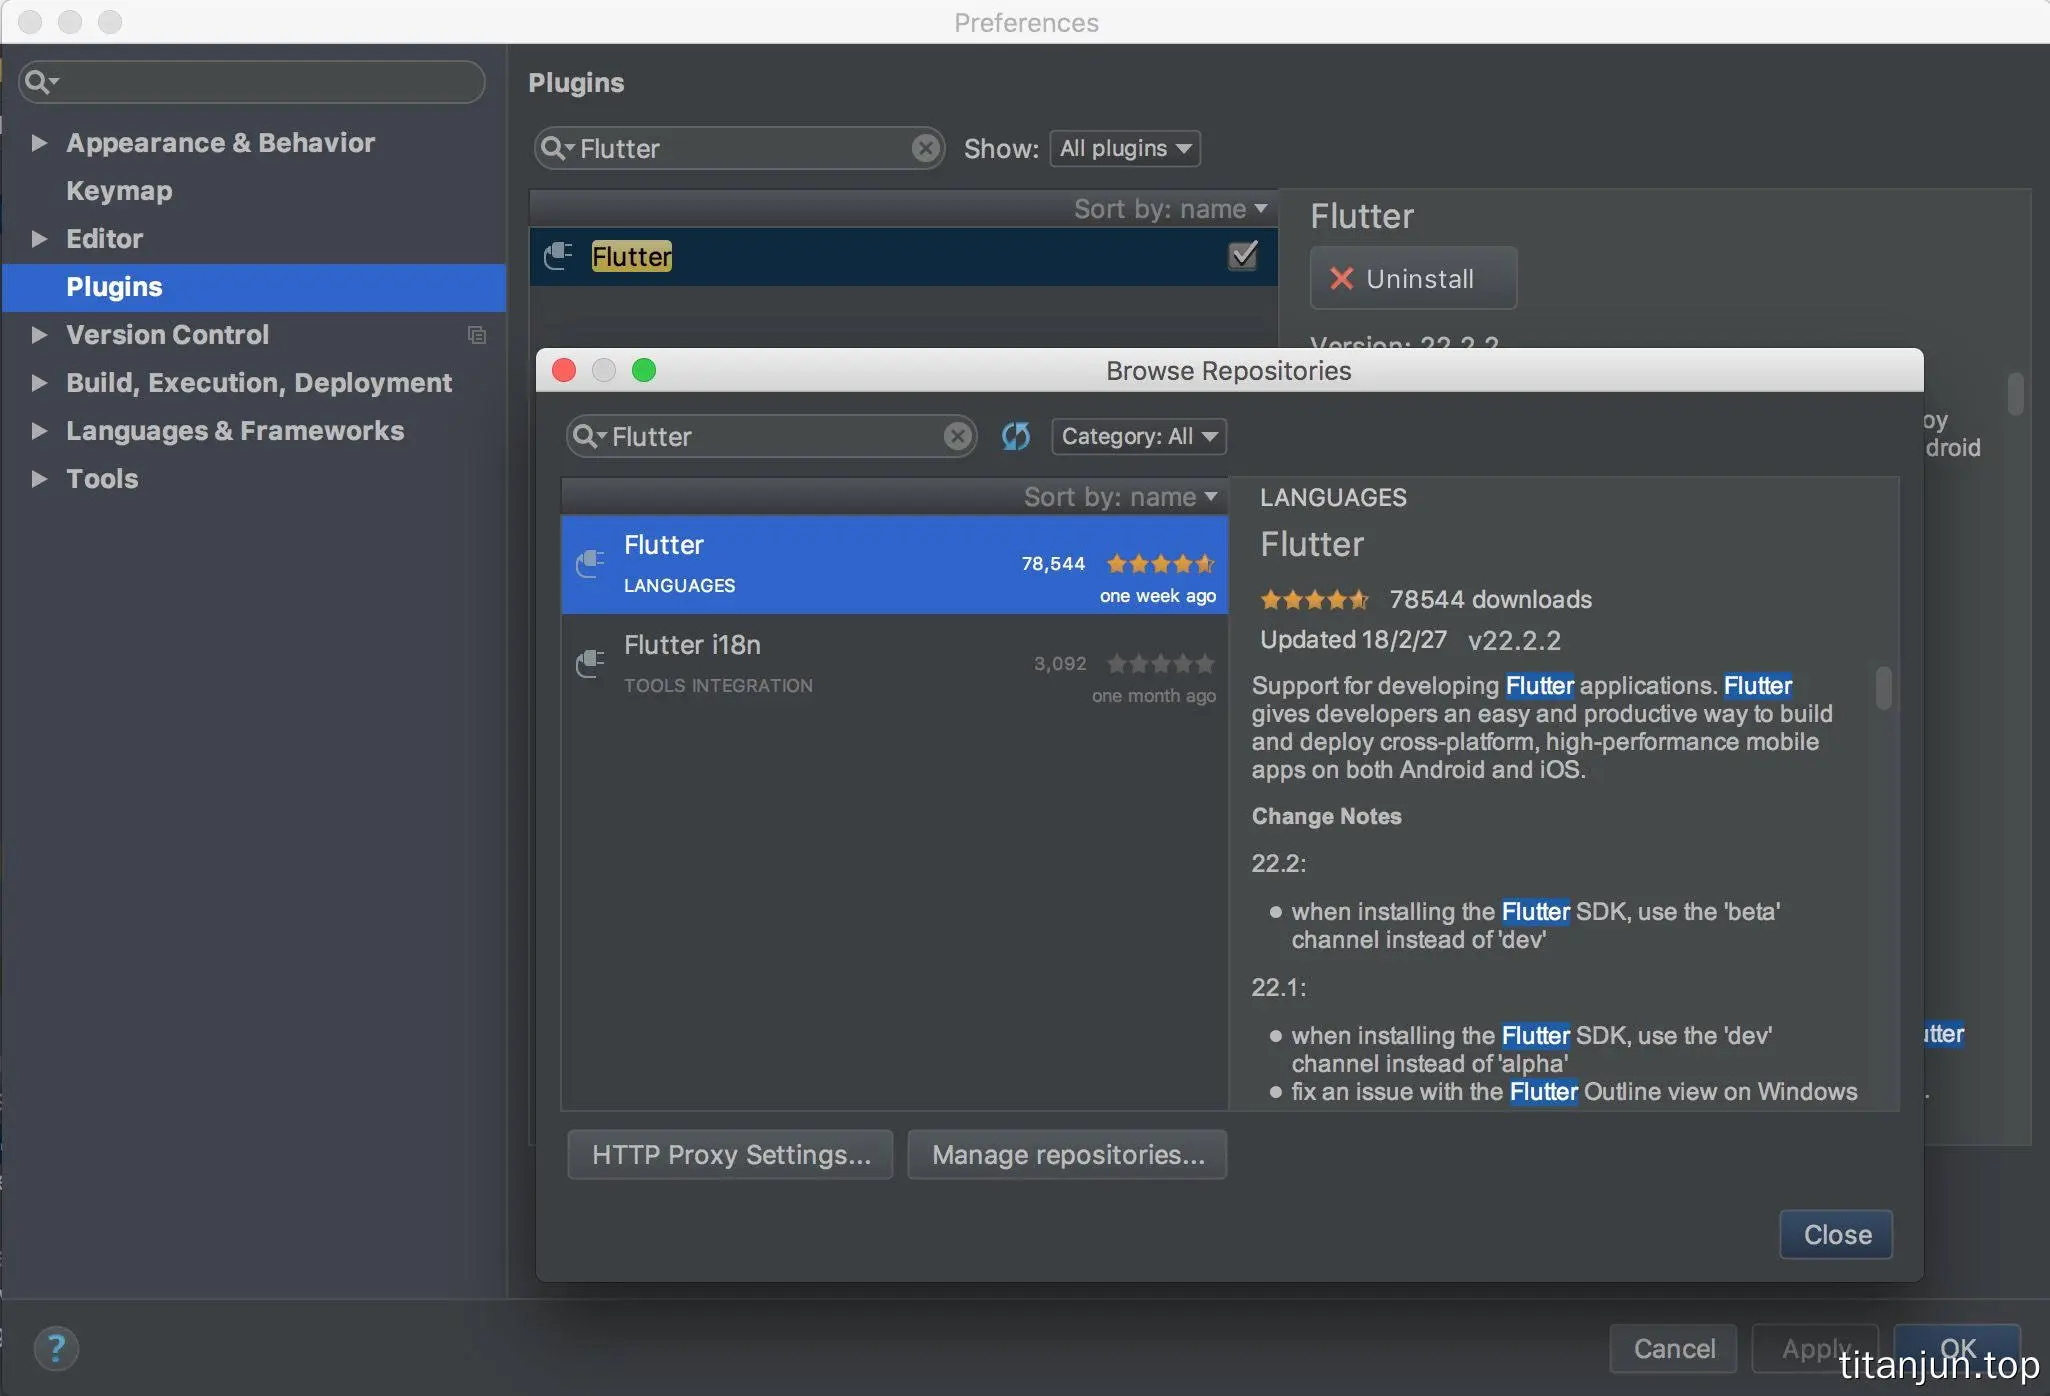Open the Category: All dropdown
This screenshot has width=2050, height=1396.
(1138, 436)
